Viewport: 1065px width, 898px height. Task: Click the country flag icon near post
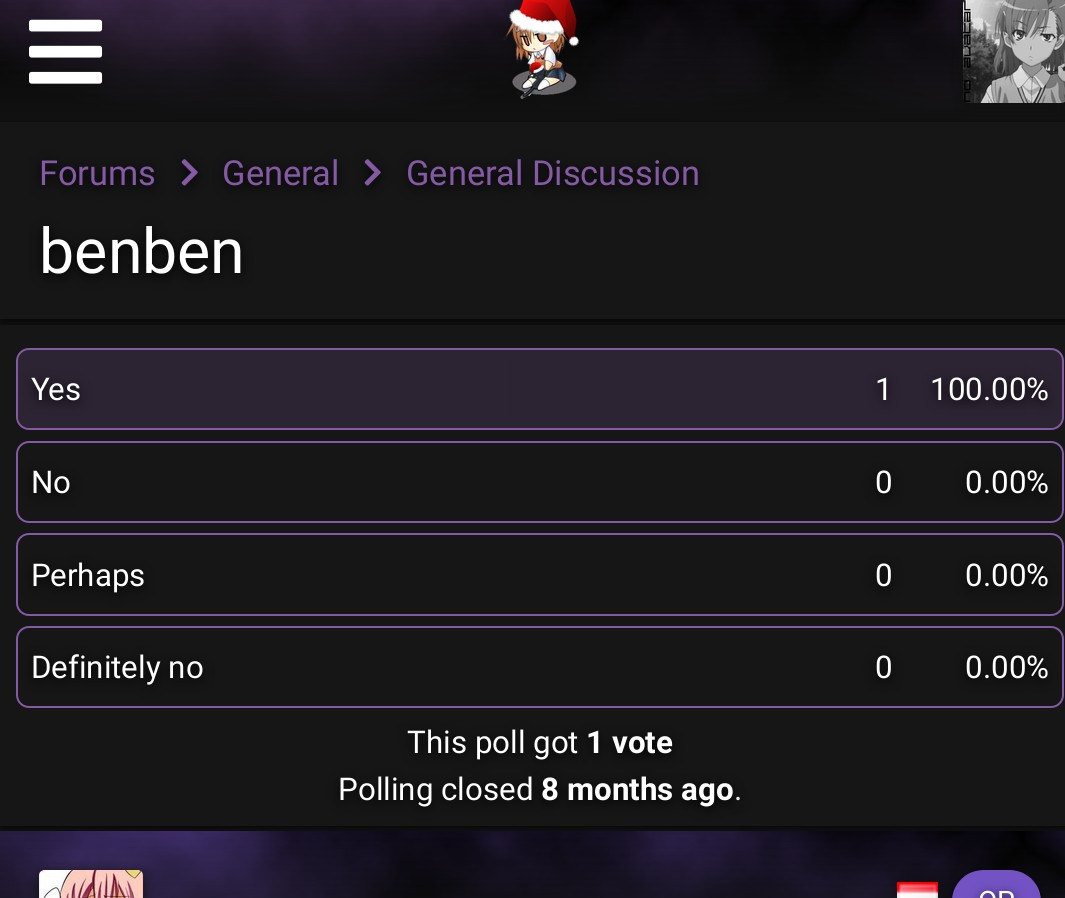[917, 890]
